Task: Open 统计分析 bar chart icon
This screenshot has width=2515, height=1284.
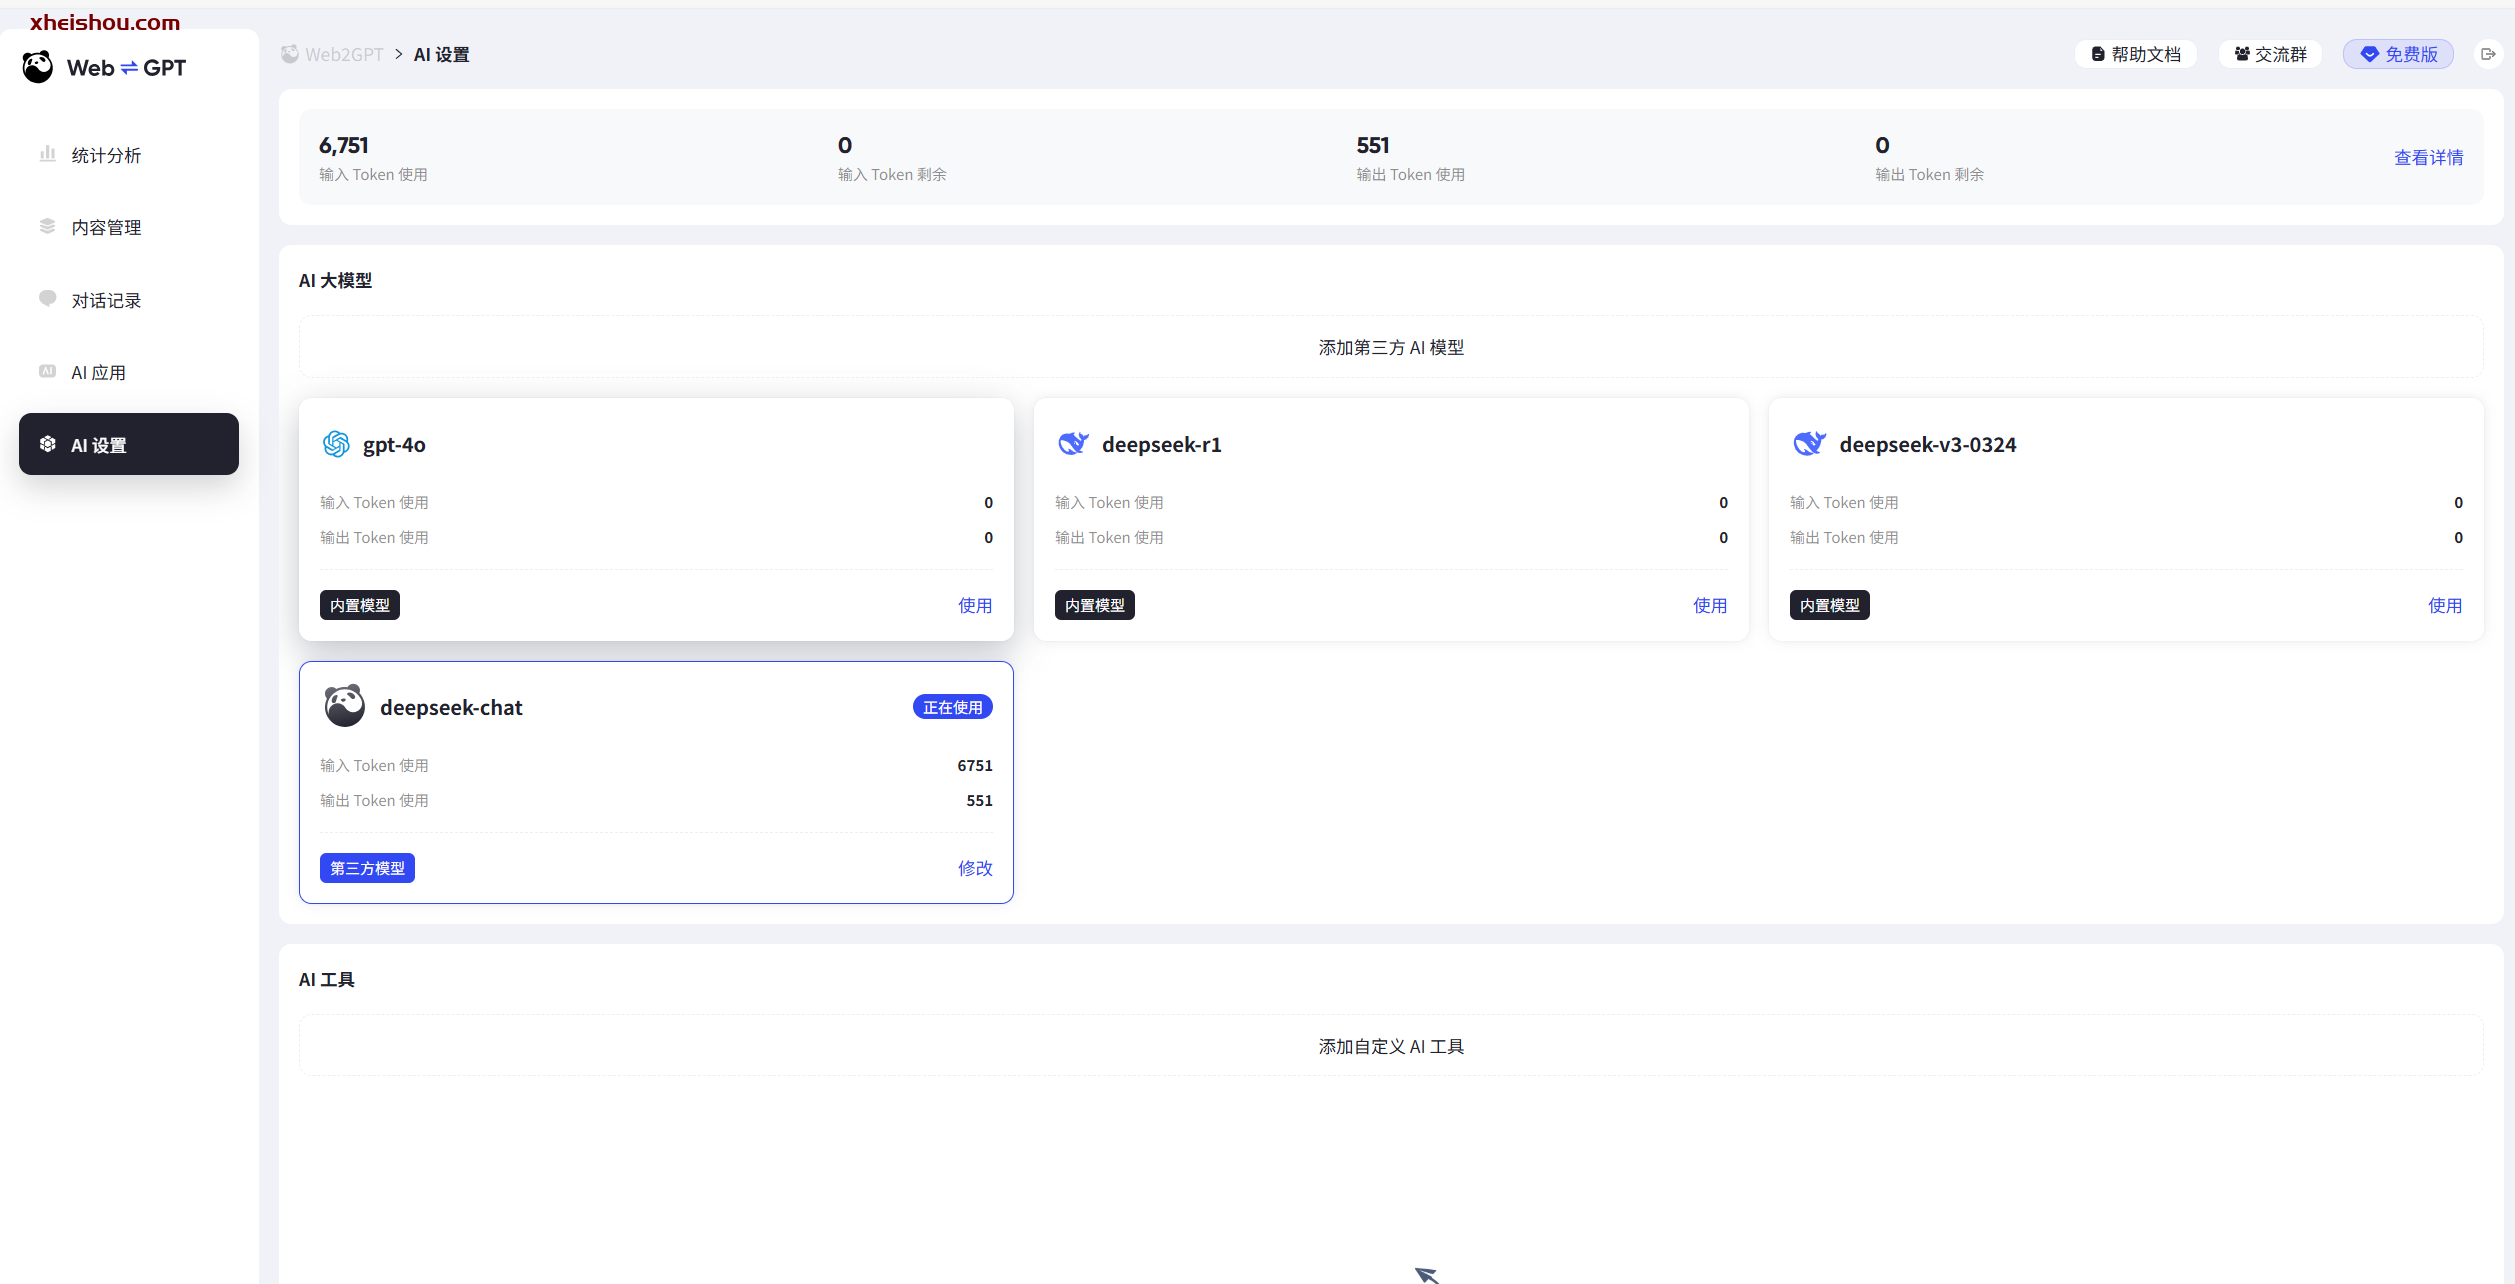Action: (x=47, y=154)
